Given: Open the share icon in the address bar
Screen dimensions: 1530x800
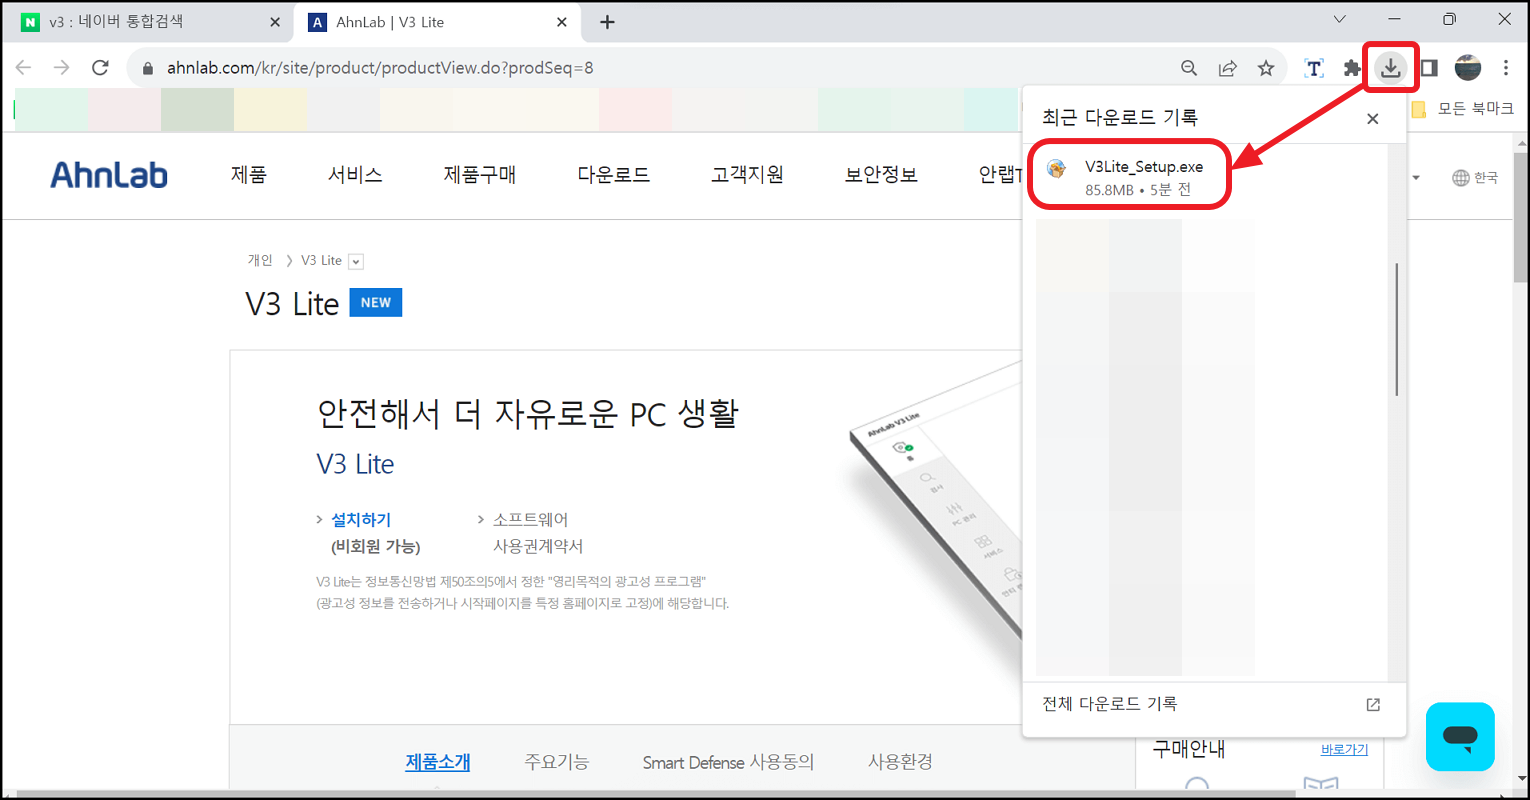Looking at the screenshot, I should 1227,67.
